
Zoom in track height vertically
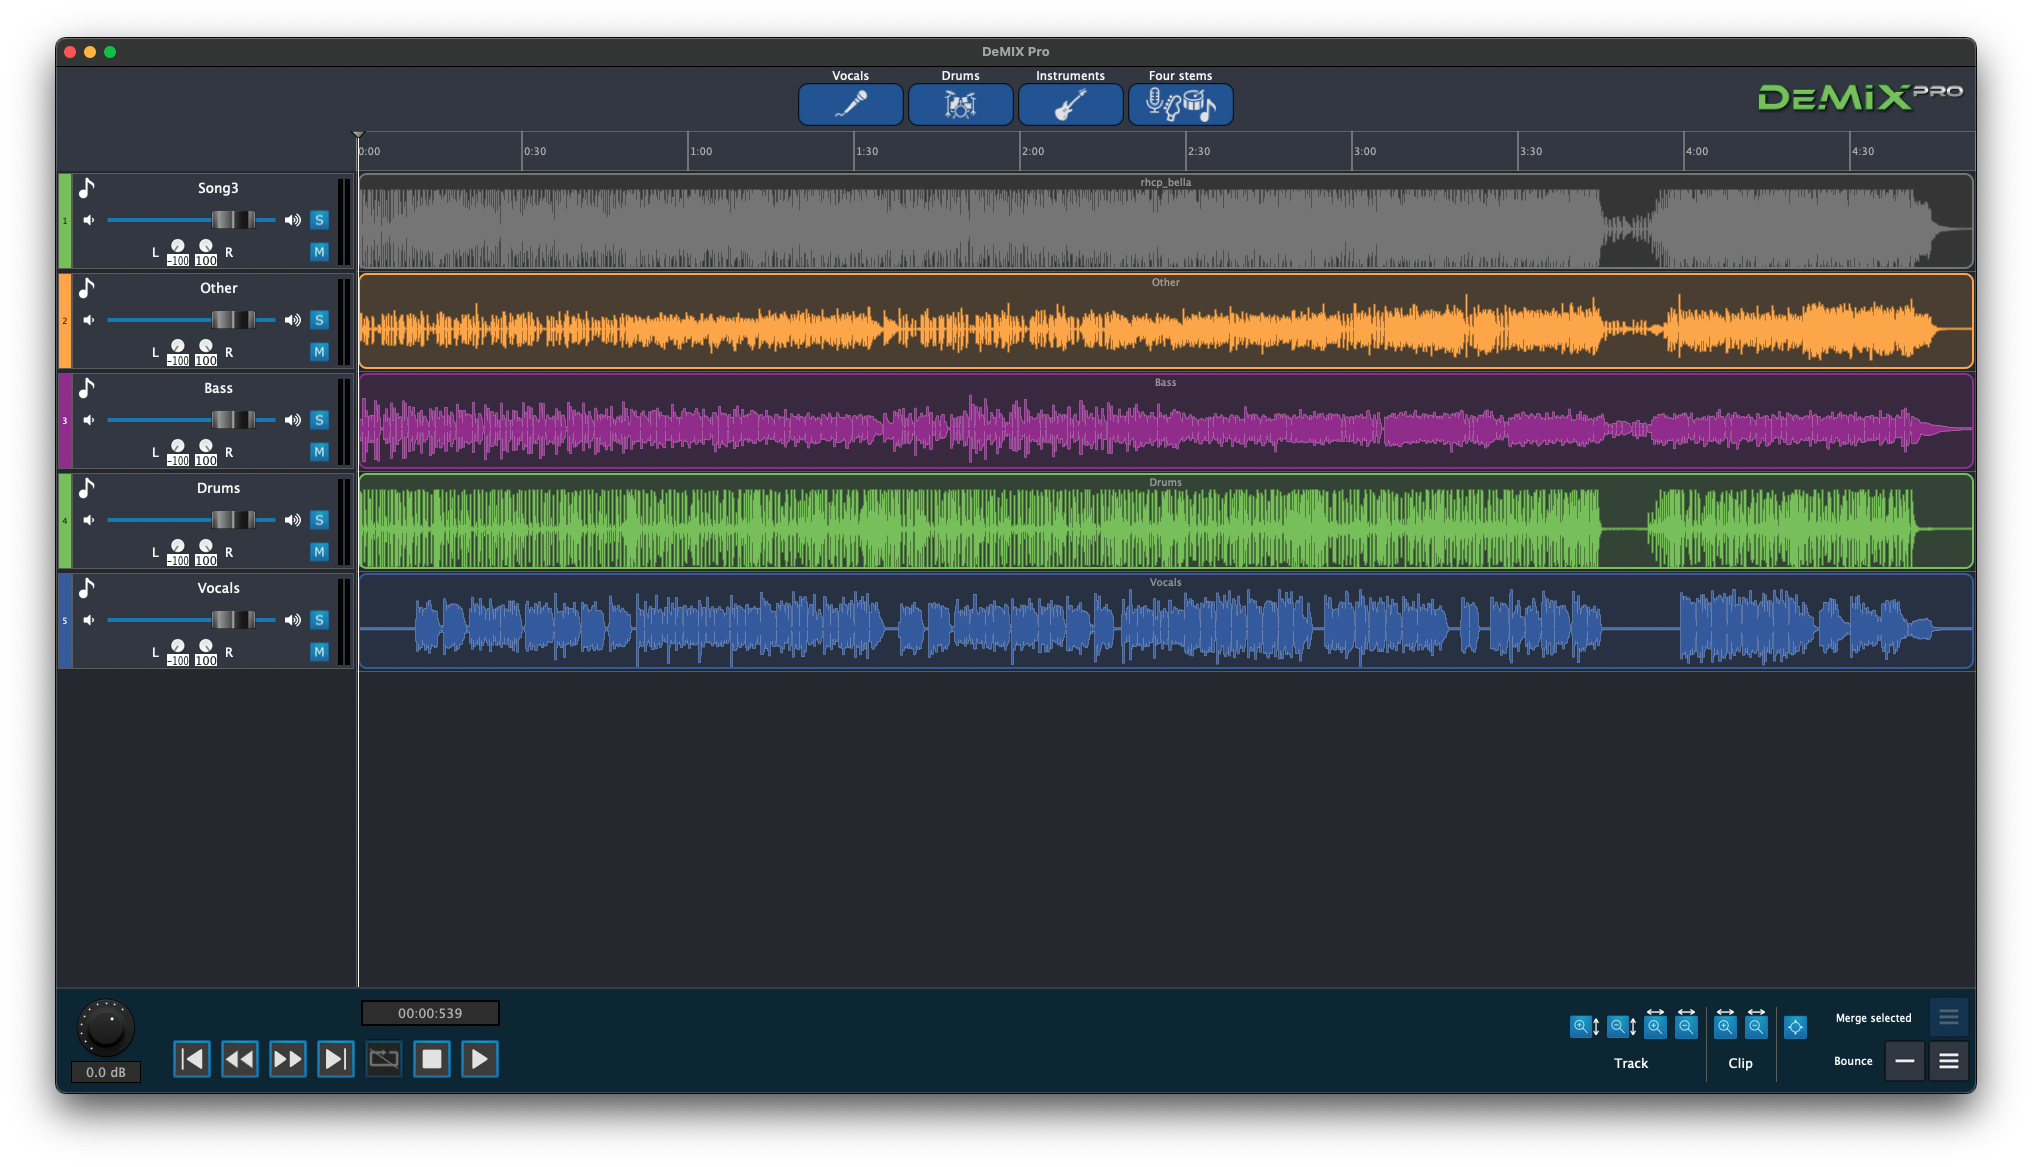1585,1026
